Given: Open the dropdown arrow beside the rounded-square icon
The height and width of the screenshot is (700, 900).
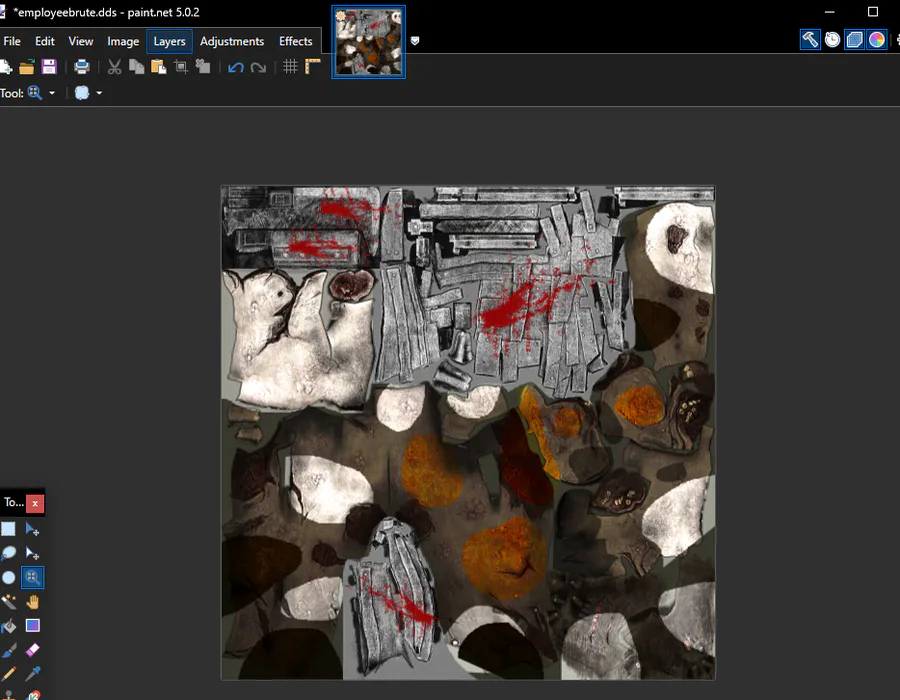Looking at the screenshot, I should pos(99,93).
